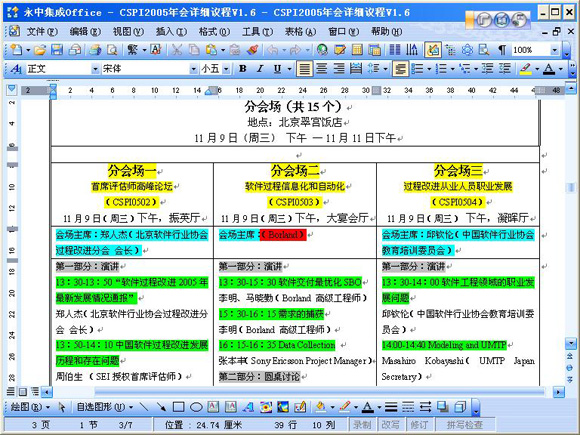Apply the drawing toolbar fill color bucket
The image size is (580, 435).
(320, 407)
